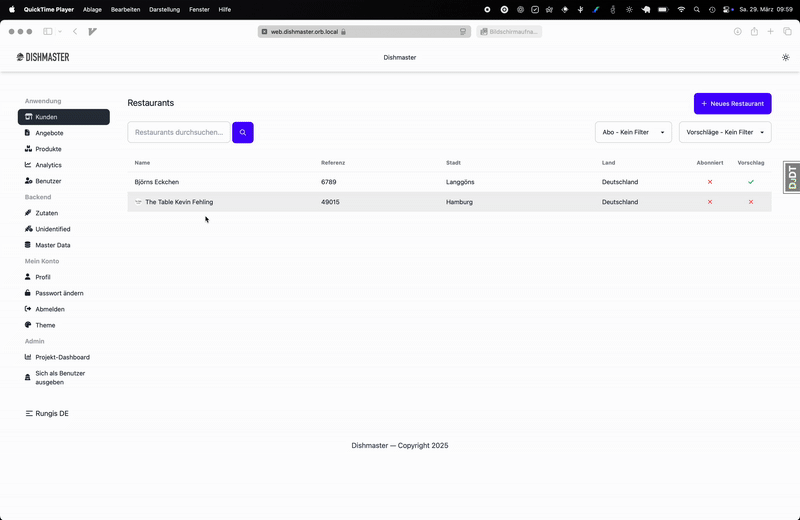This screenshot has height=520, width=800.
Task: Open the Darstellung menu in menu bar
Action: [164, 9]
